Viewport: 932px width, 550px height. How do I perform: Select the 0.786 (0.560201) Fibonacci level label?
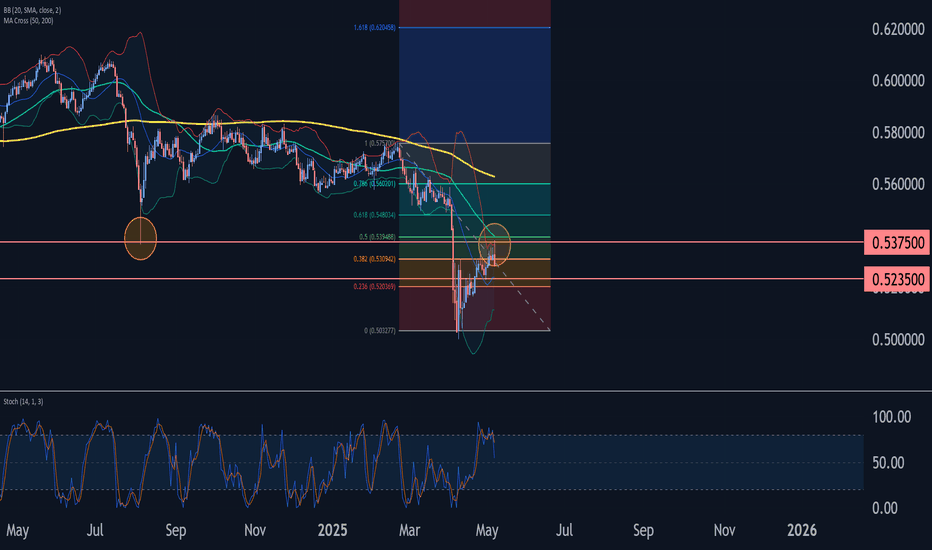tap(374, 184)
